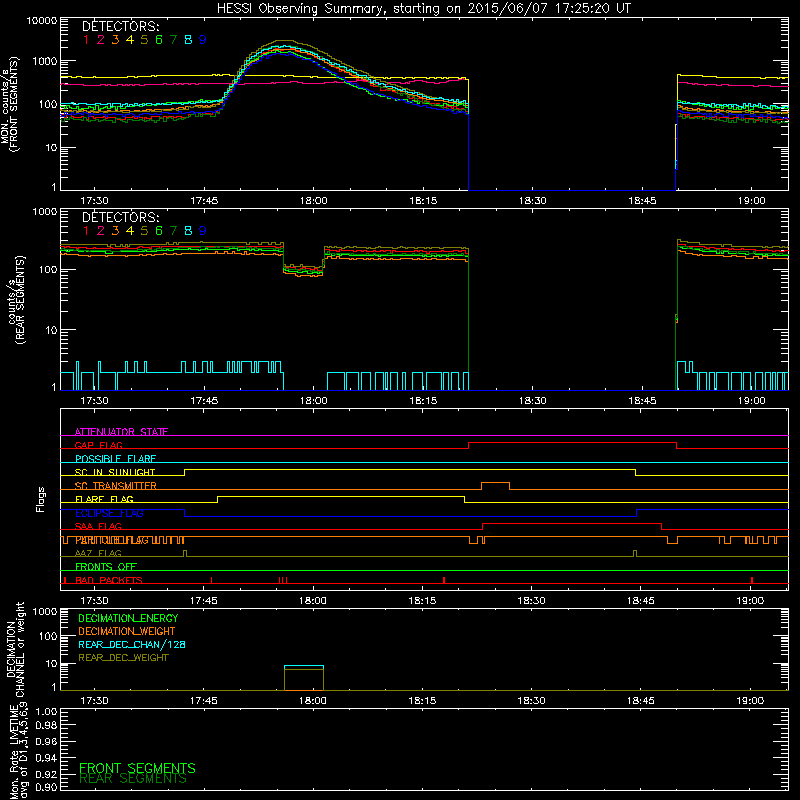Click the GAP_FLAG label
The width and height of the screenshot is (800, 800).
(98, 445)
